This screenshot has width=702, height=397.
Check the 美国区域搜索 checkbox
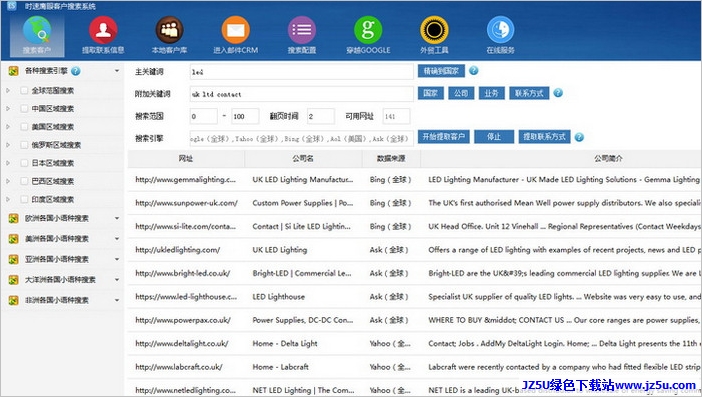24,127
